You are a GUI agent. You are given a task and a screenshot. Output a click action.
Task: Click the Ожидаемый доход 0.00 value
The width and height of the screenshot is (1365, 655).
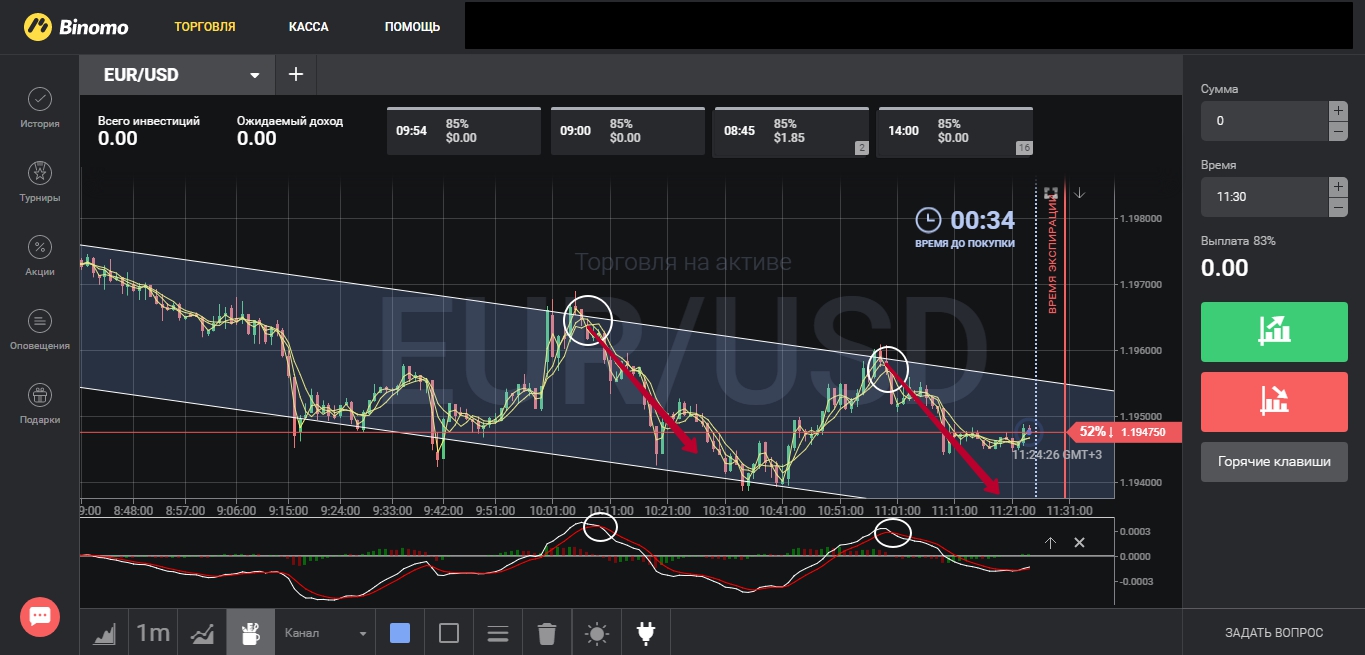pyautogui.click(x=290, y=131)
